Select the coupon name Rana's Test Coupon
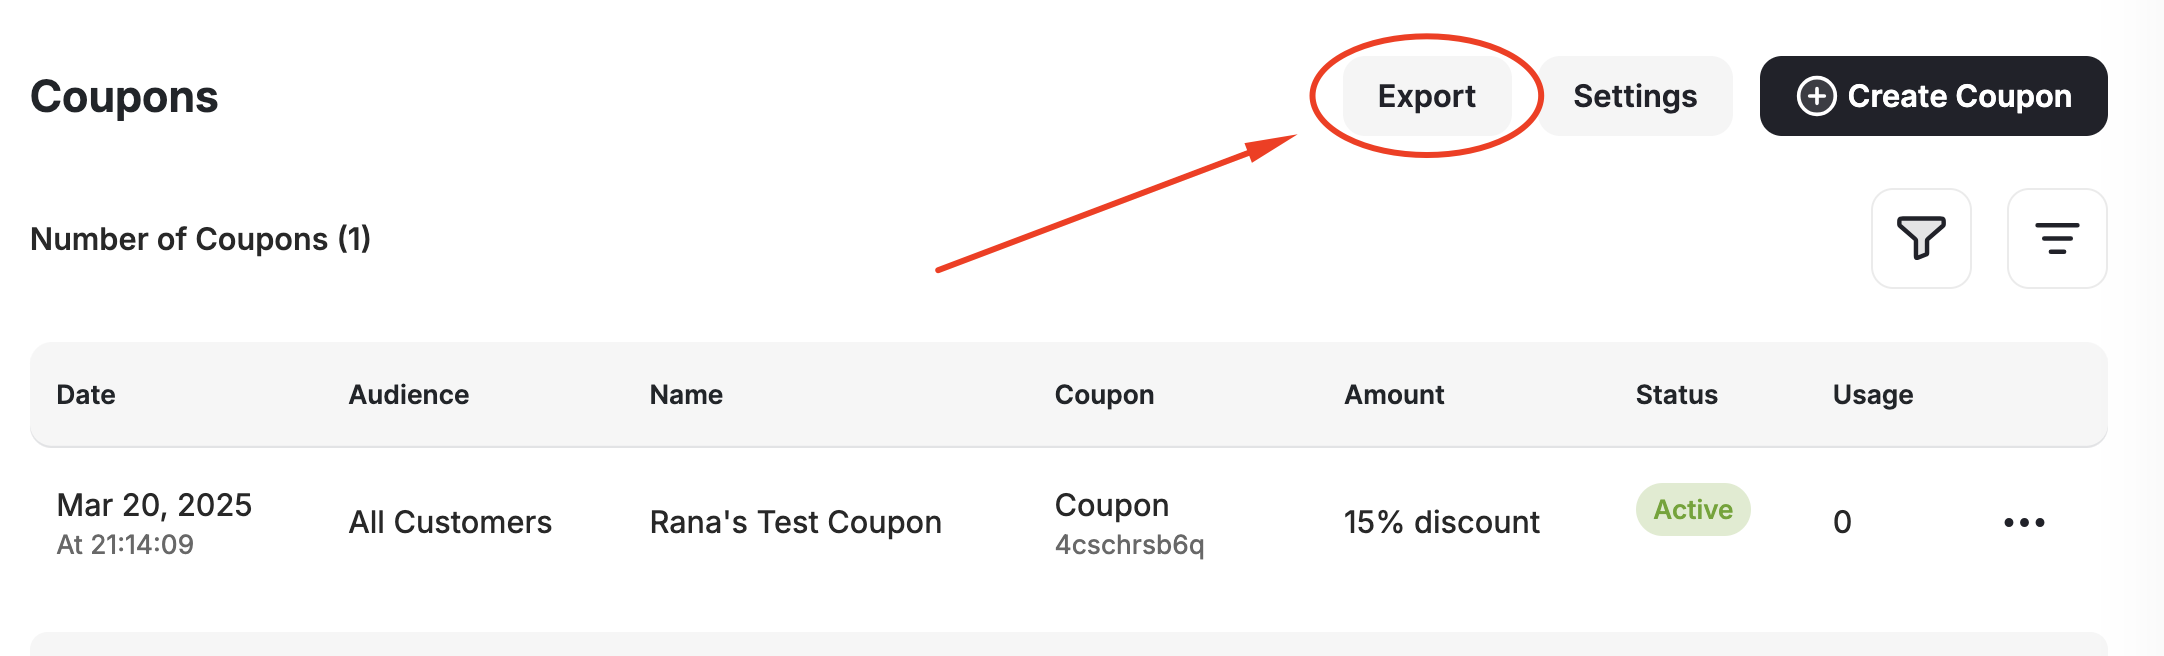Image resolution: width=2164 pixels, height=656 pixels. (x=795, y=521)
